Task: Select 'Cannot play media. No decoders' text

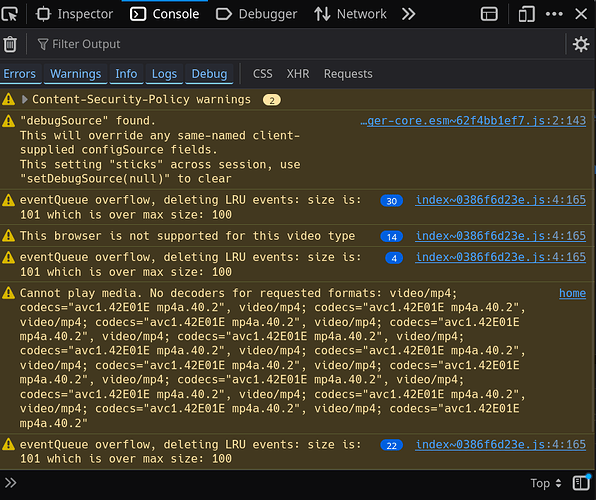Action: [x=273, y=358]
